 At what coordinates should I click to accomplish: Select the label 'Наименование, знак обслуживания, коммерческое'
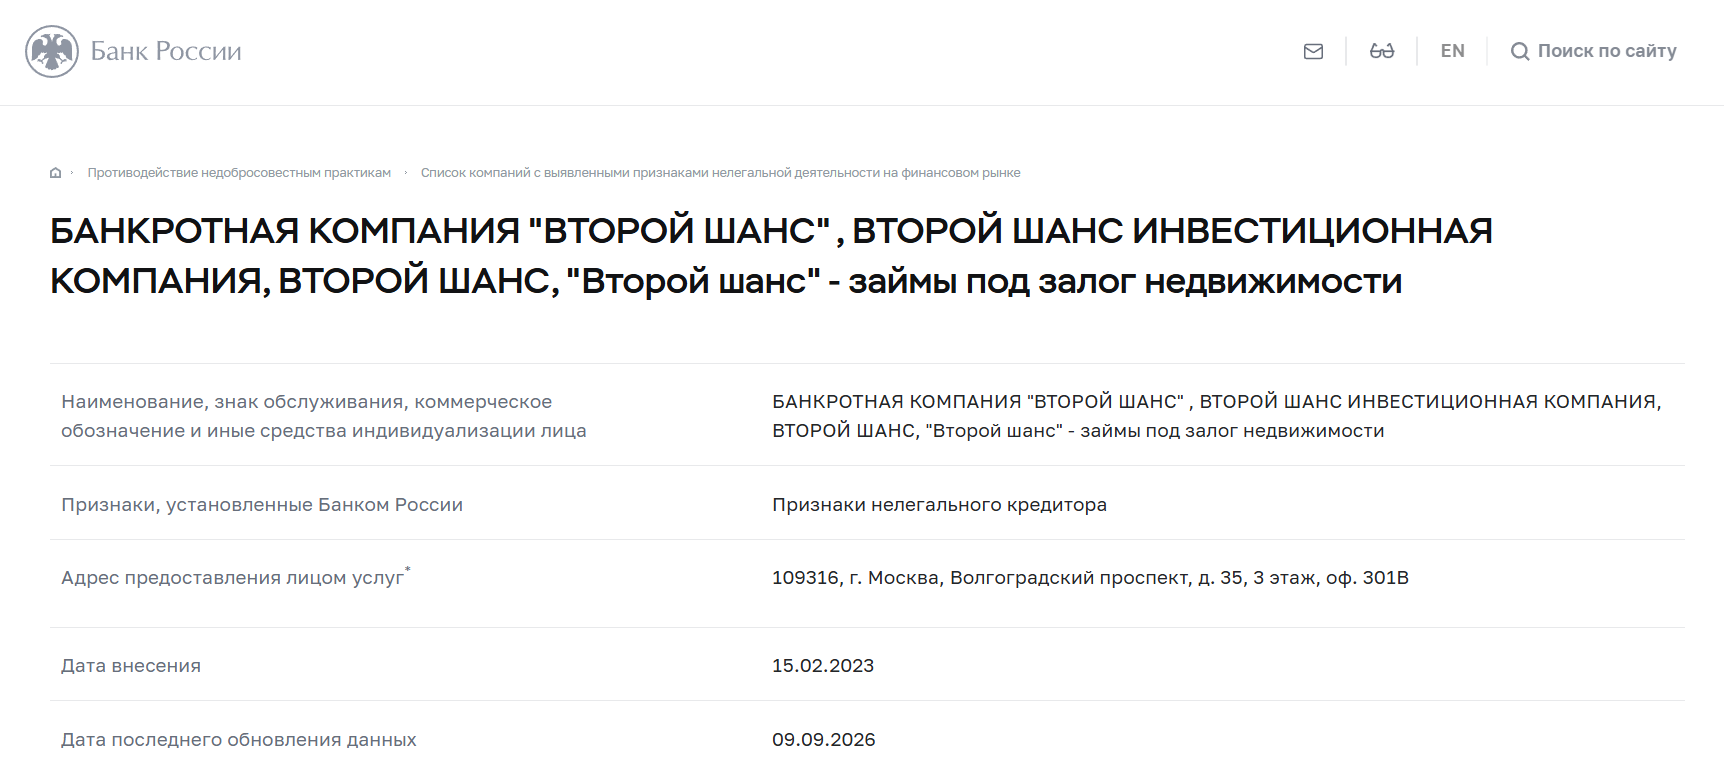pos(324,416)
